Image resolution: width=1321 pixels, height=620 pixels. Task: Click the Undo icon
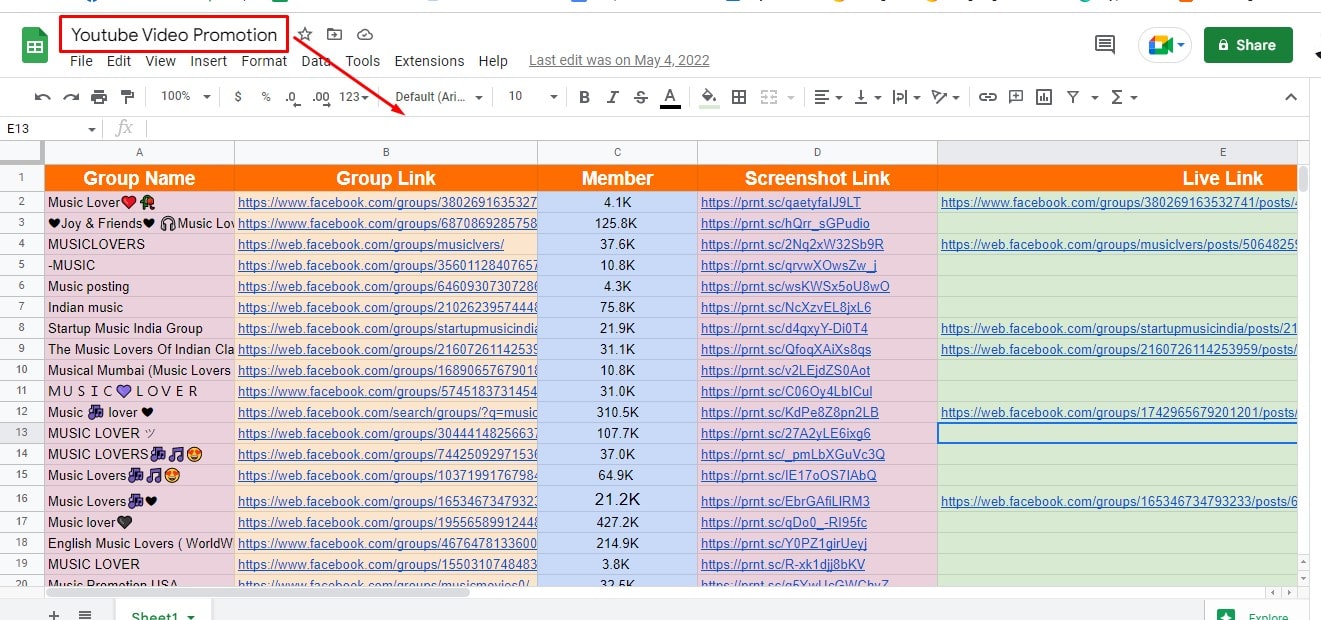(42, 97)
